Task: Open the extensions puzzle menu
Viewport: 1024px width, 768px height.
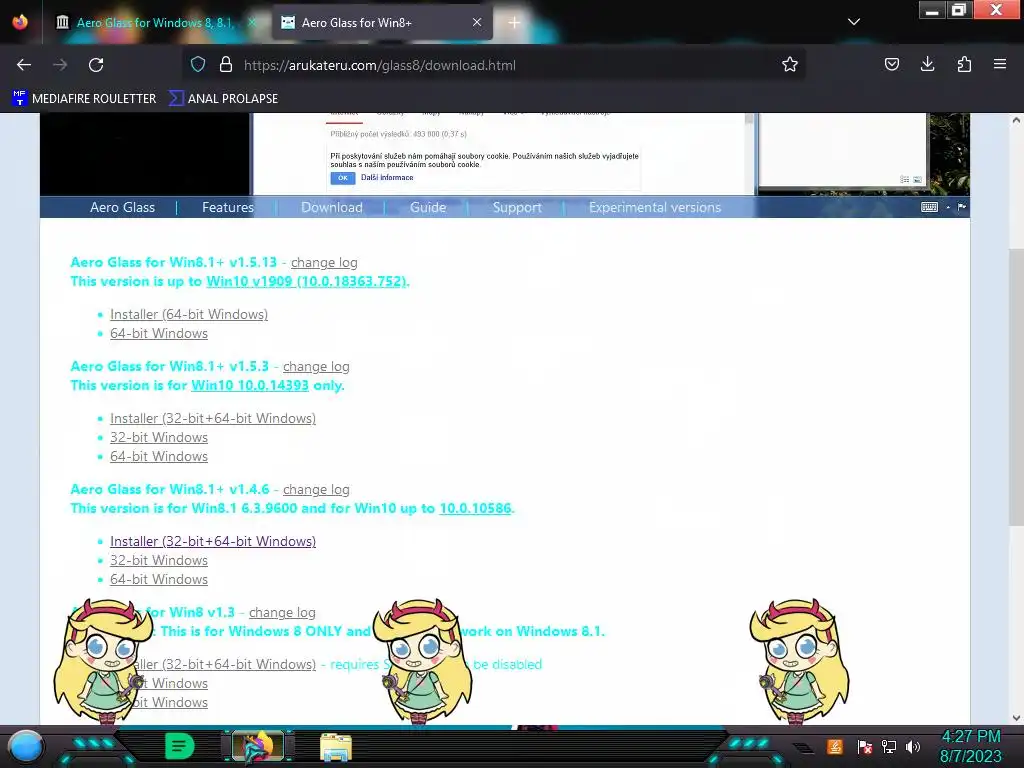Action: [964, 65]
